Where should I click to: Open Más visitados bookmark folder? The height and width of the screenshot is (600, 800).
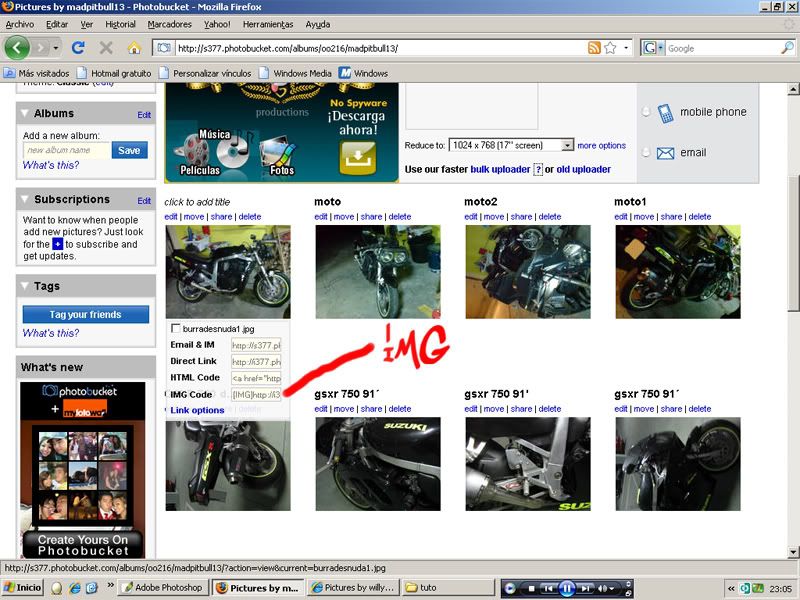pyautogui.click(x=36, y=73)
